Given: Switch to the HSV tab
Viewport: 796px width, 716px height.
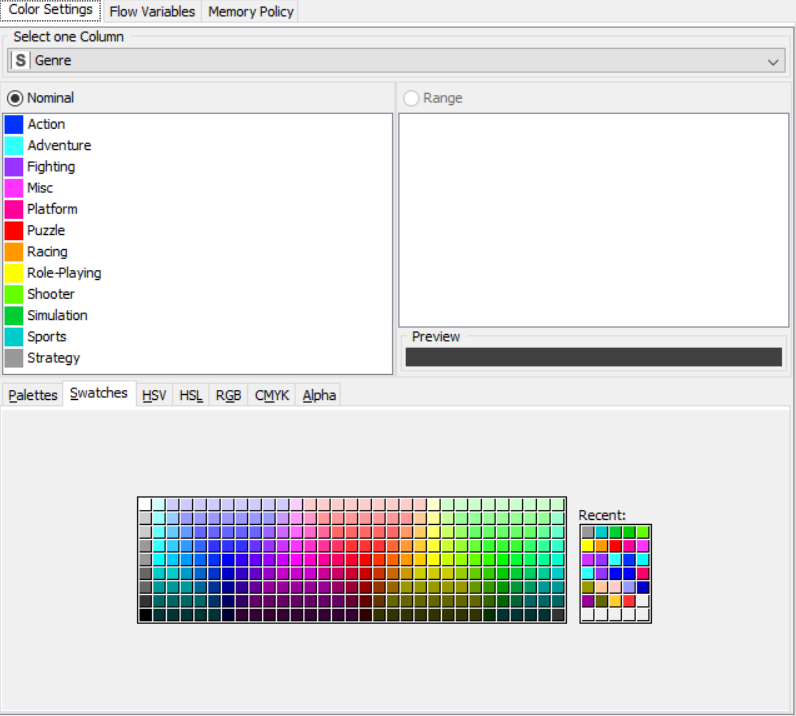Looking at the screenshot, I should (154, 395).
